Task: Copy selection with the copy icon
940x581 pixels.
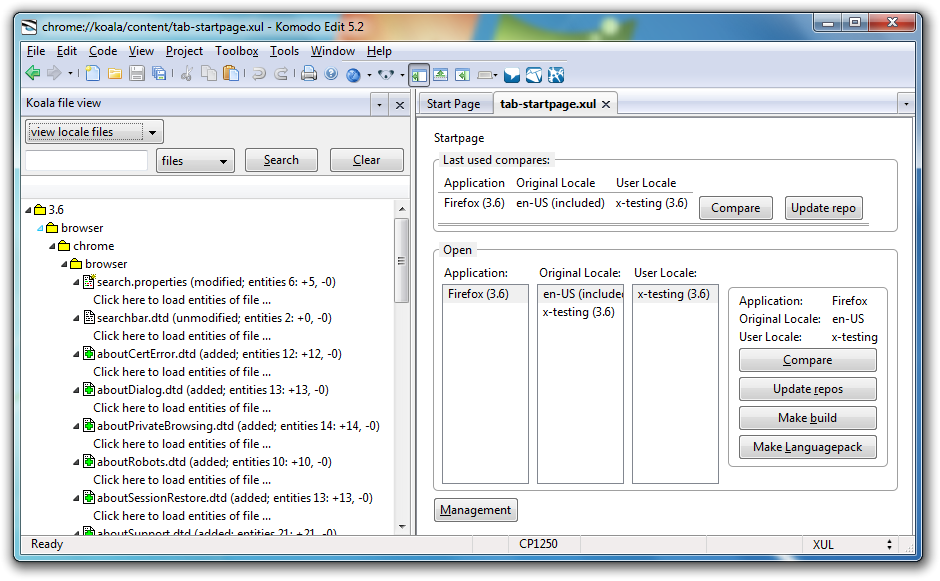Action: tap(209, 74)
